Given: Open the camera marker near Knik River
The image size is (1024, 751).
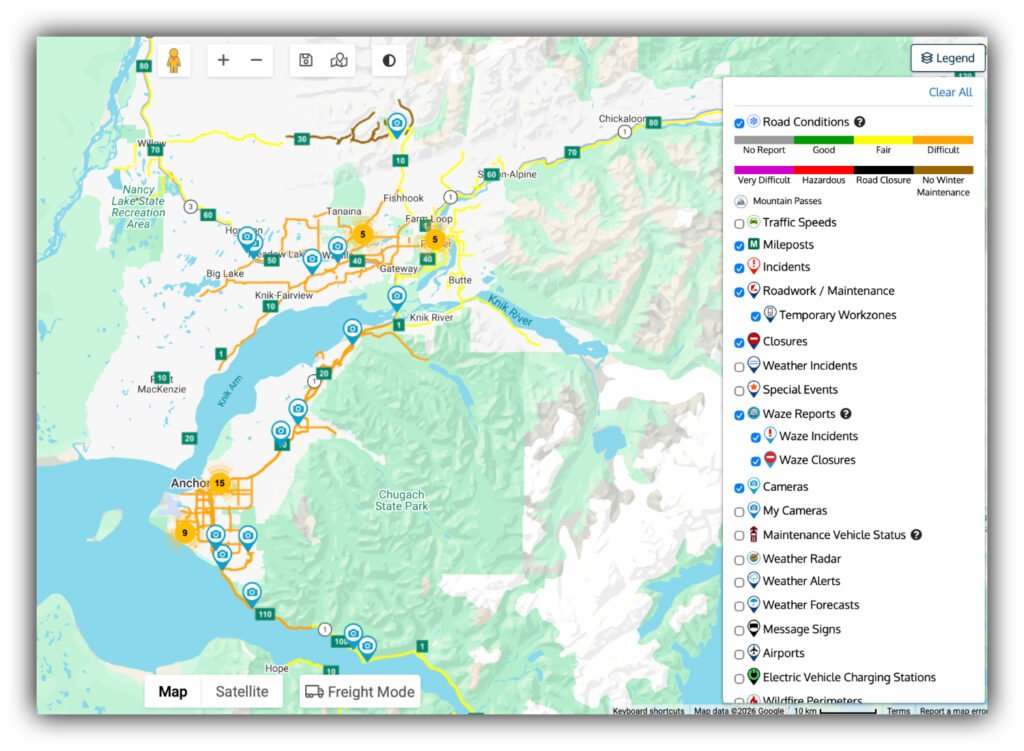Looking at the screenshot, I should 397,297.
